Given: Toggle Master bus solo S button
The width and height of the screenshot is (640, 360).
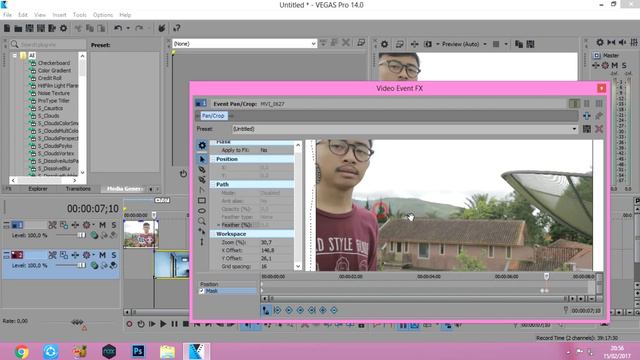Looking at the screenshot, I should [x=624, y=65].
